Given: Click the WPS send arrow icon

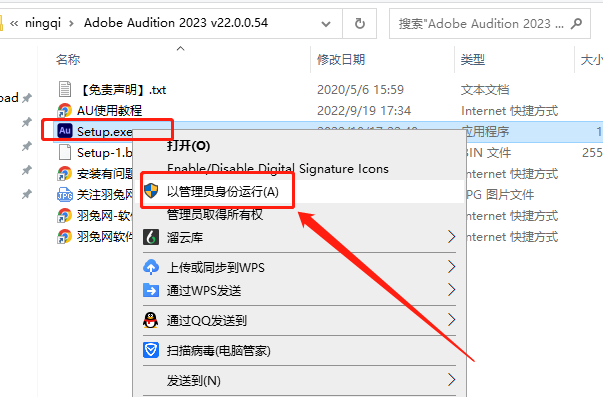Looking at the screenshot, I should pos(151,290).
